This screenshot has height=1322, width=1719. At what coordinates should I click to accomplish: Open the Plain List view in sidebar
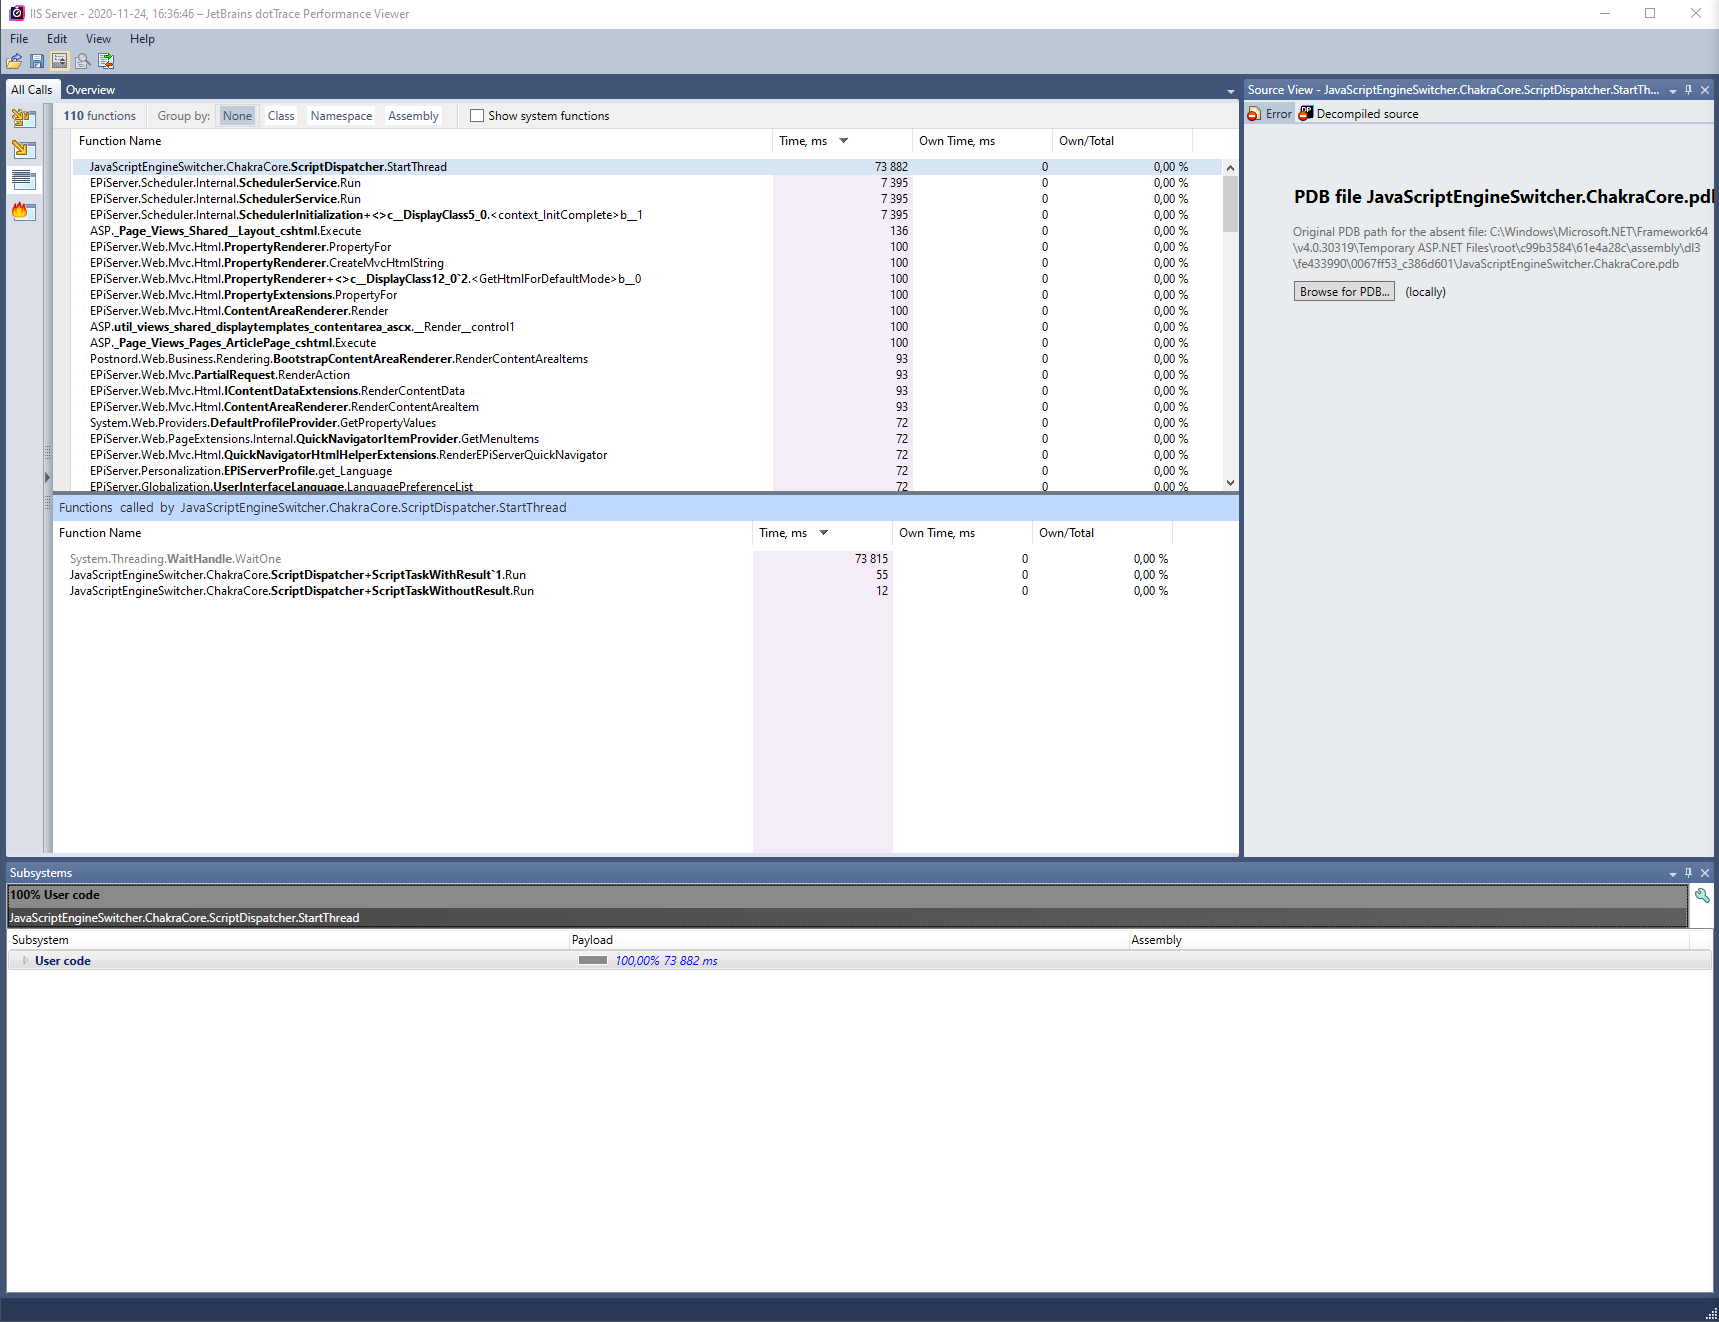click(23, 180)
